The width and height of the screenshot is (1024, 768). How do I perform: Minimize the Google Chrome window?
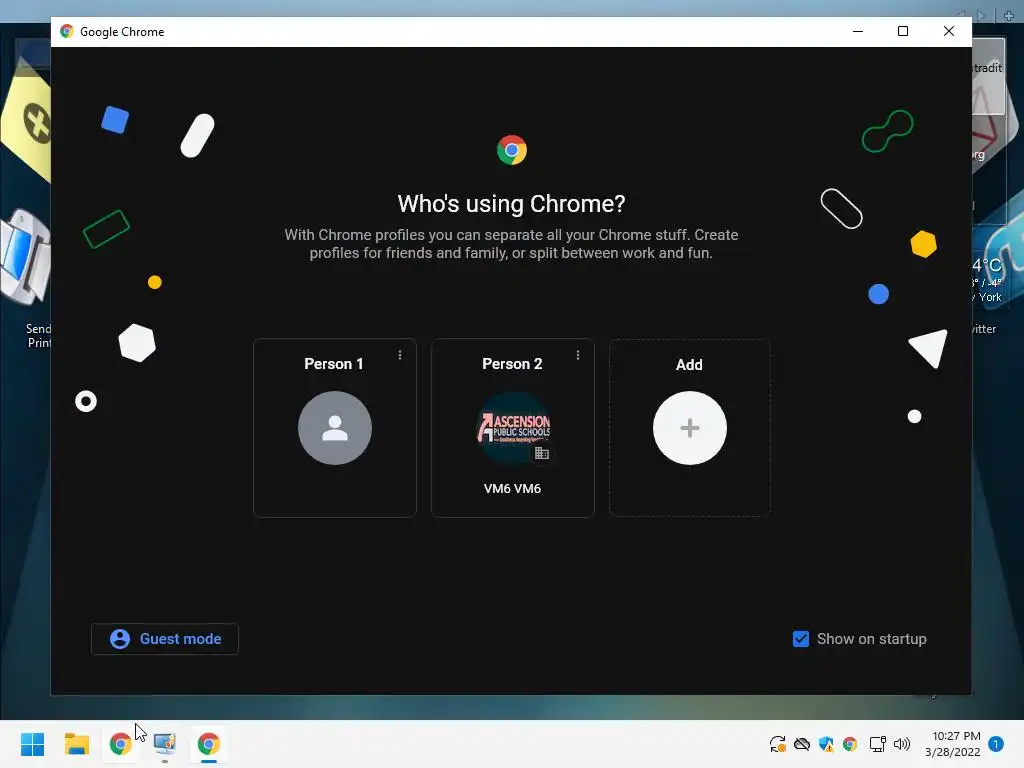pyautogui.click(x=858, y=31)
